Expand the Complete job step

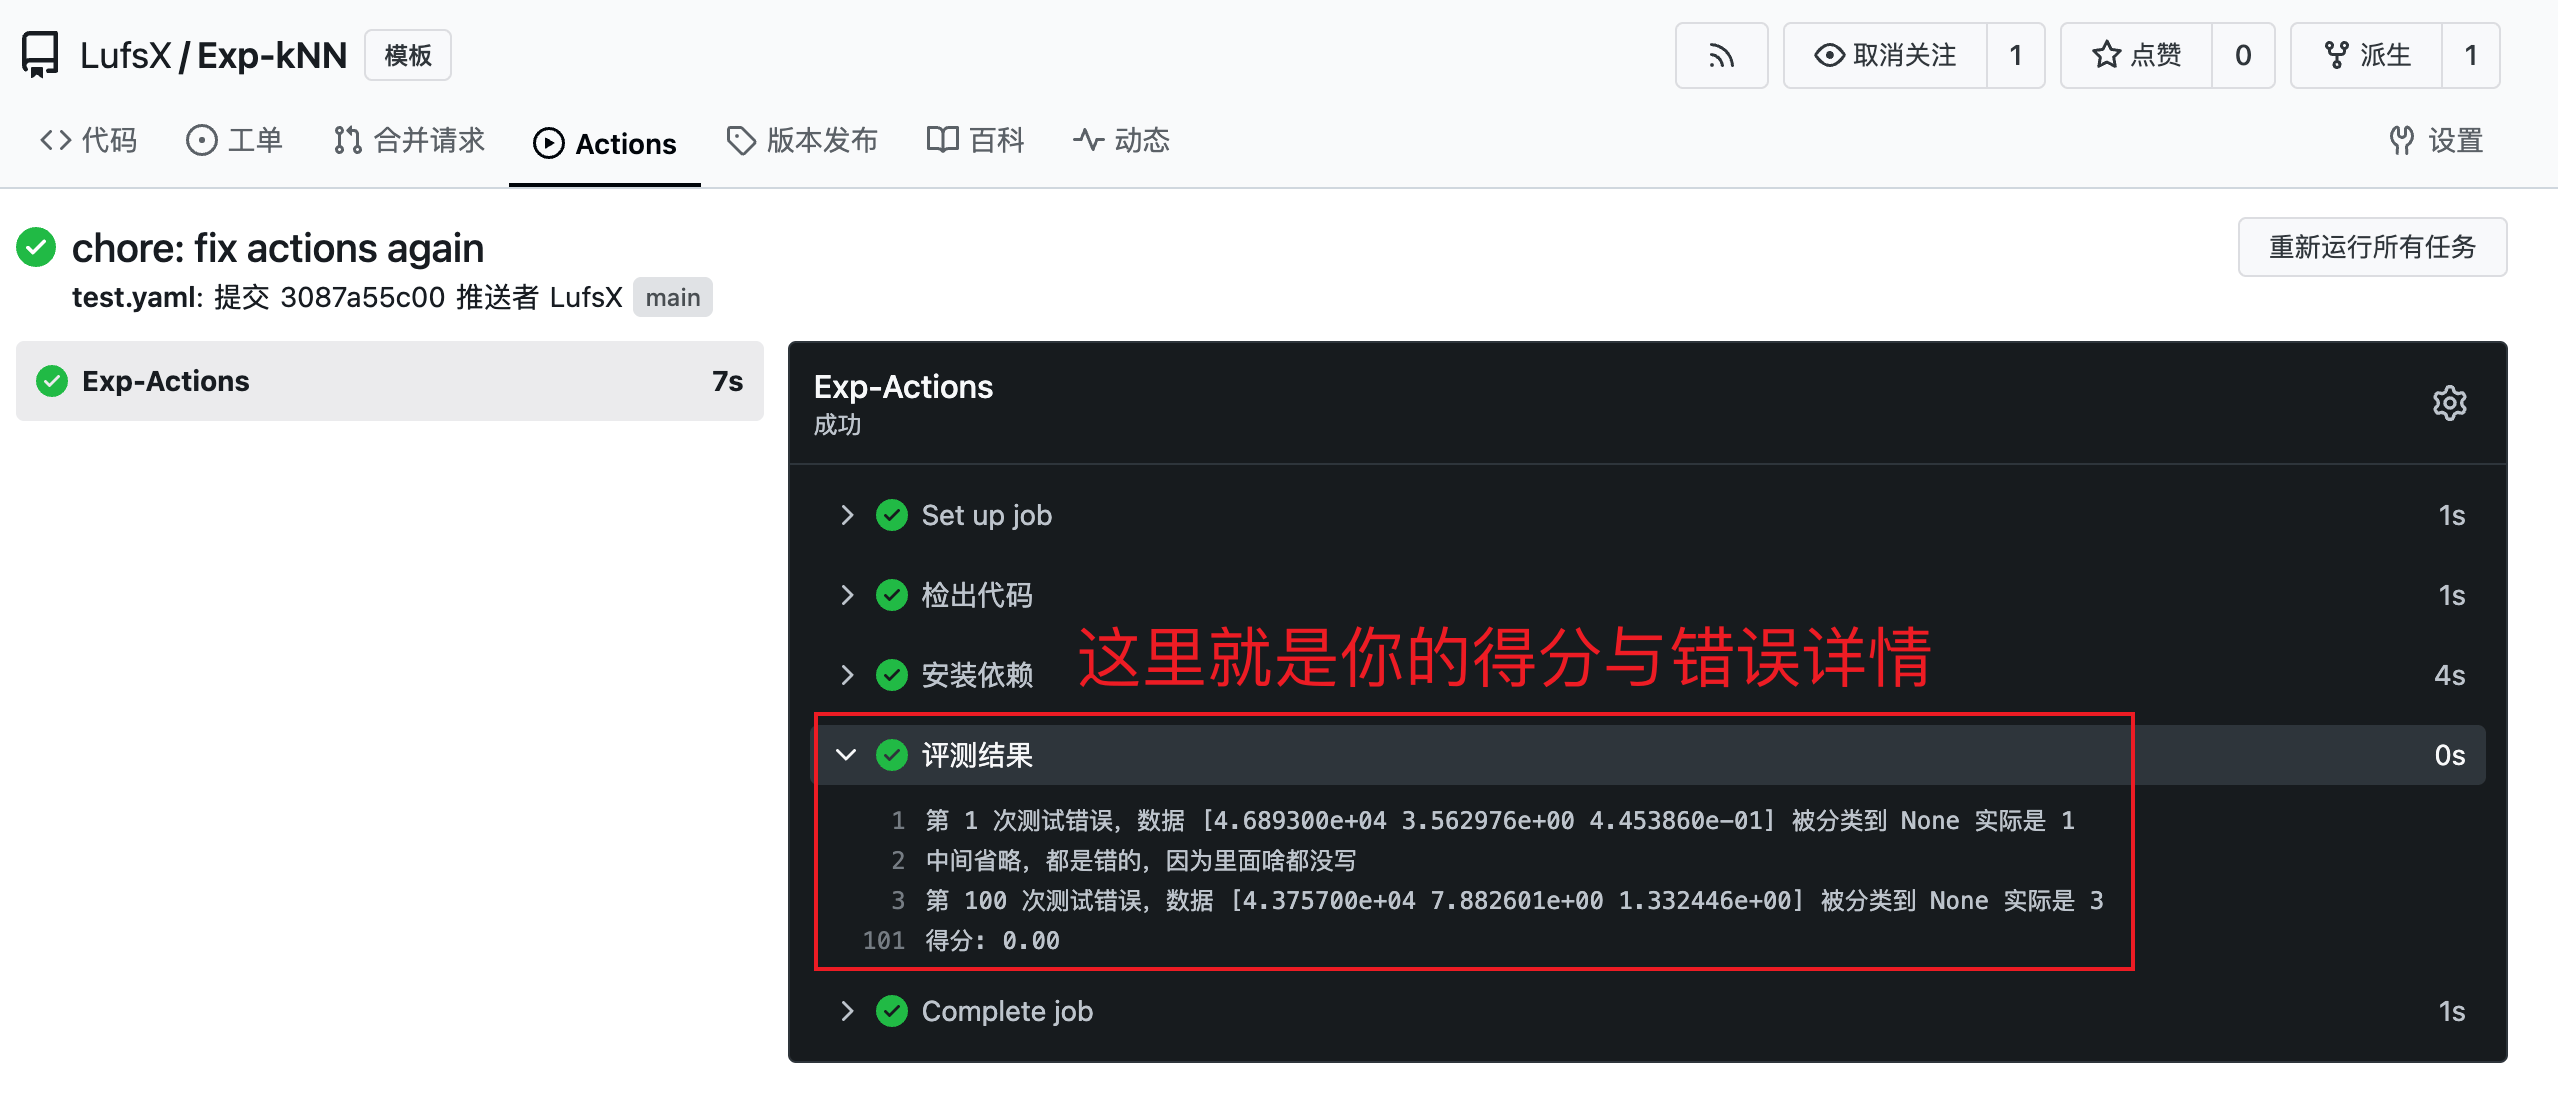(x=1648, y=1011)
